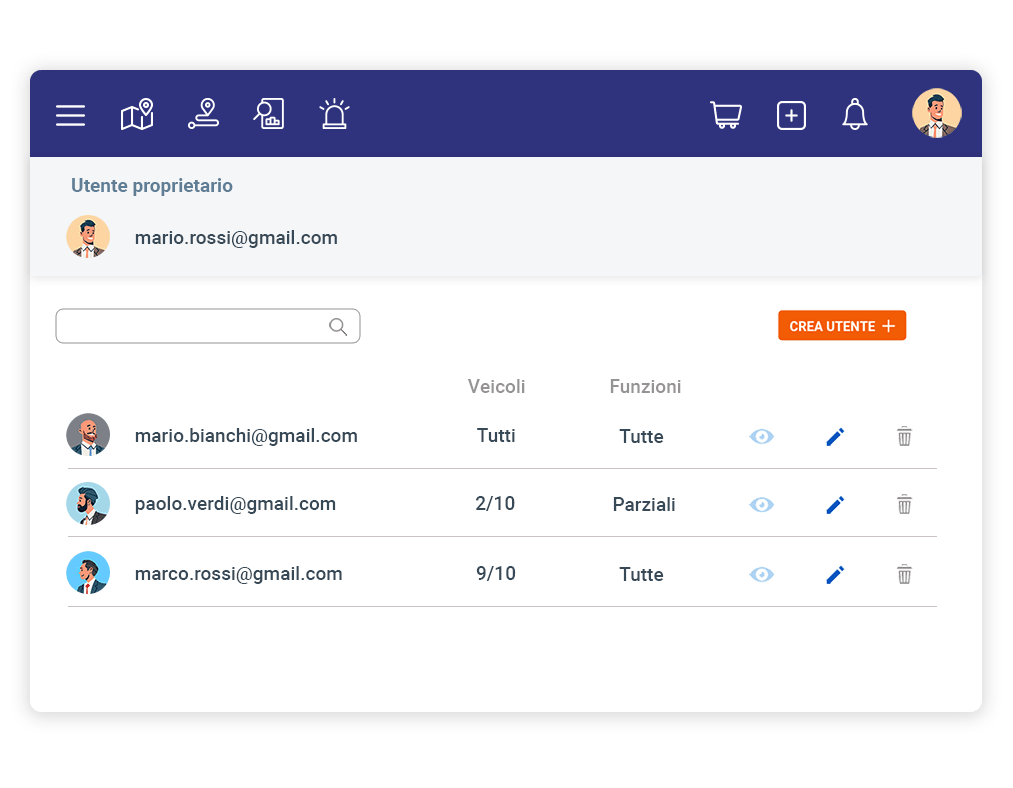Delete user marco.rossi@gmail.com
The height and width of the screenshot is (788, 1013).
904,574
